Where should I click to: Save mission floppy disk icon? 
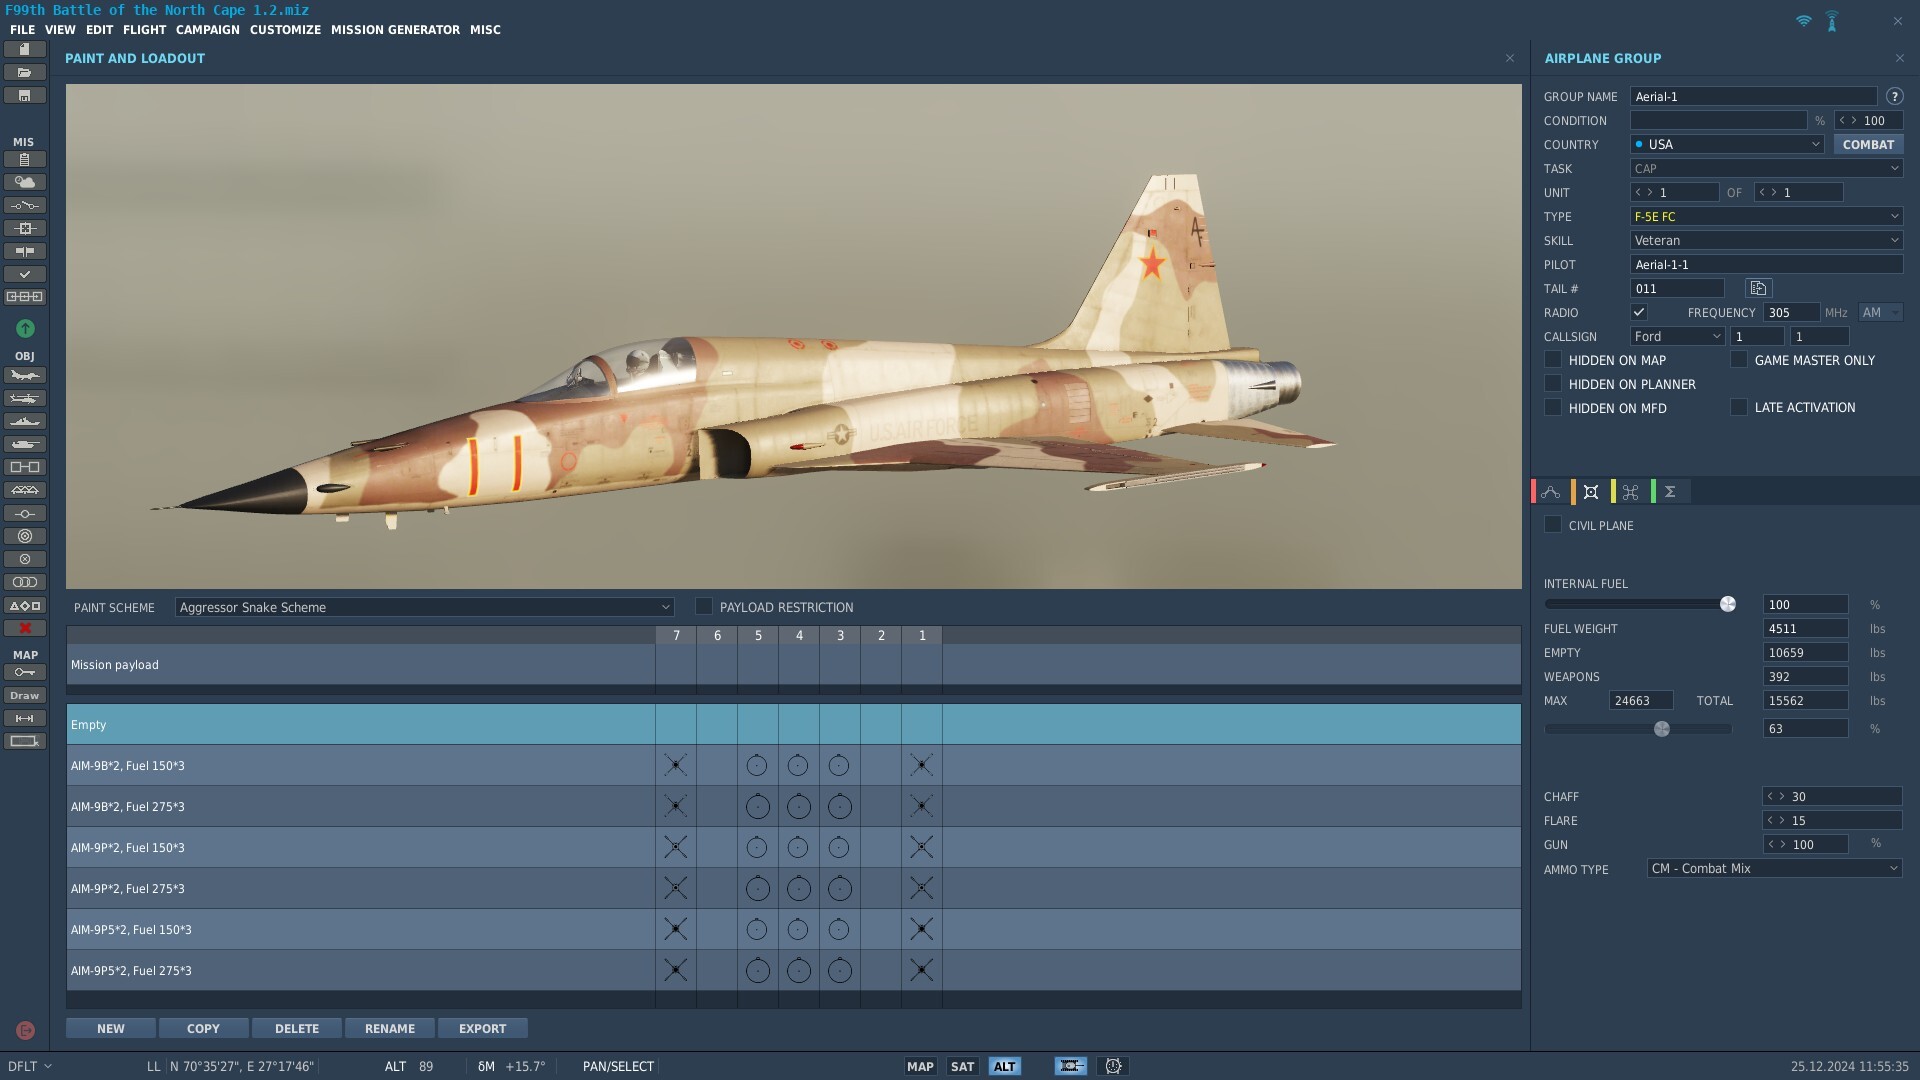click(x=25, y=95)
